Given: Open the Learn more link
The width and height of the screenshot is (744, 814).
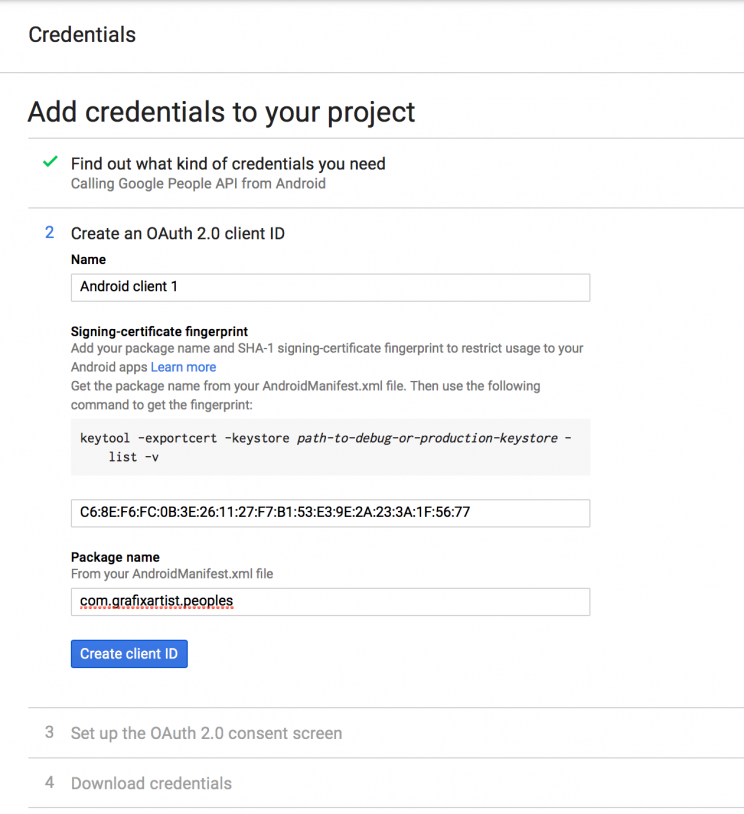Looking at the screenshot, I should 183,367.
